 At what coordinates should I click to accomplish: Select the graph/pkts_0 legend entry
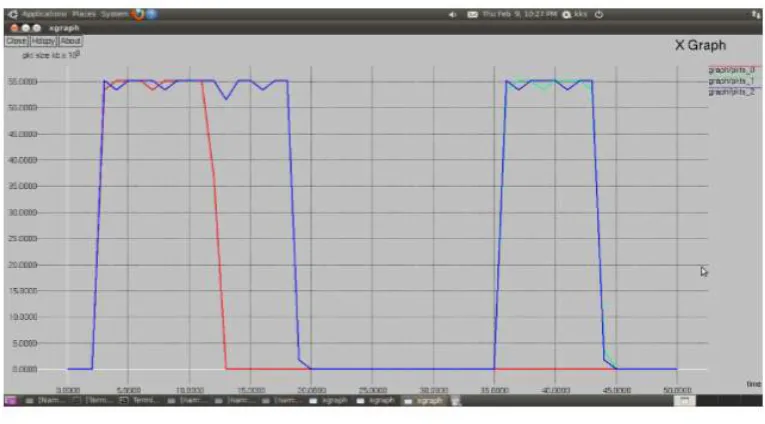coord(731,70)
